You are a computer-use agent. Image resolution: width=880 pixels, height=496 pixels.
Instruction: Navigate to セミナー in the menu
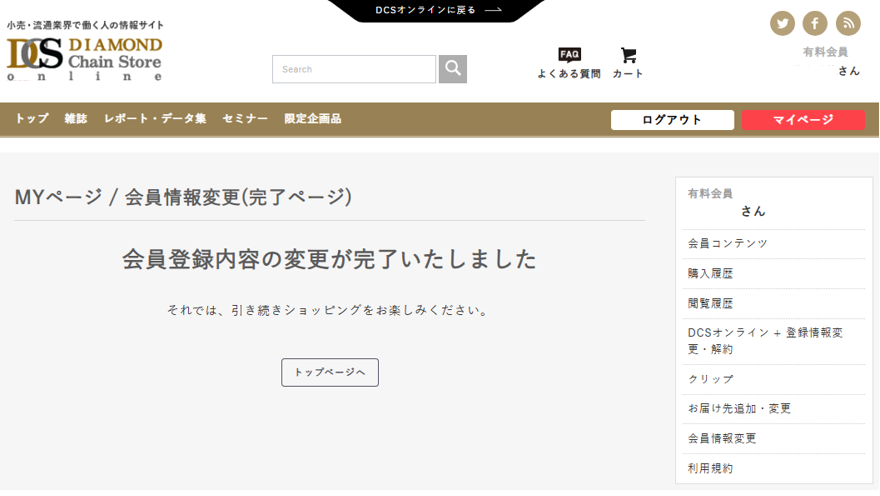pyautogui.click(x=245, y=119)
